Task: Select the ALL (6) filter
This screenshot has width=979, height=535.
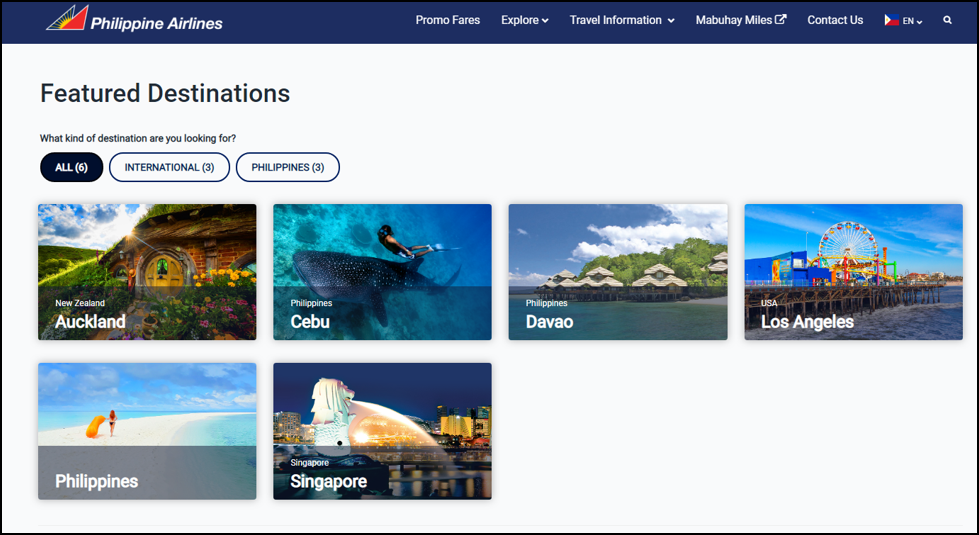Action: click(x=71, y=167)
